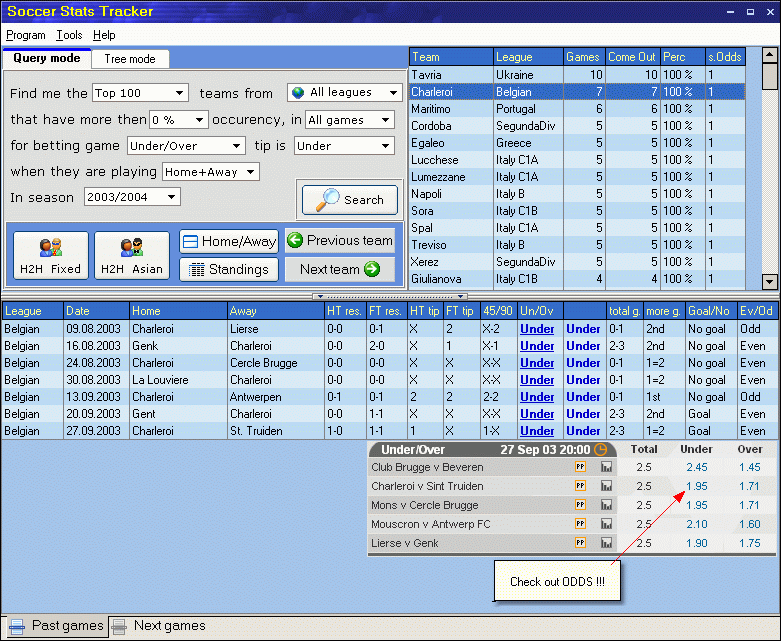This screenshot has width=781, height=641.
Task: Open the Tools menu
Action: pyautogui.click(x=69, y=35)
